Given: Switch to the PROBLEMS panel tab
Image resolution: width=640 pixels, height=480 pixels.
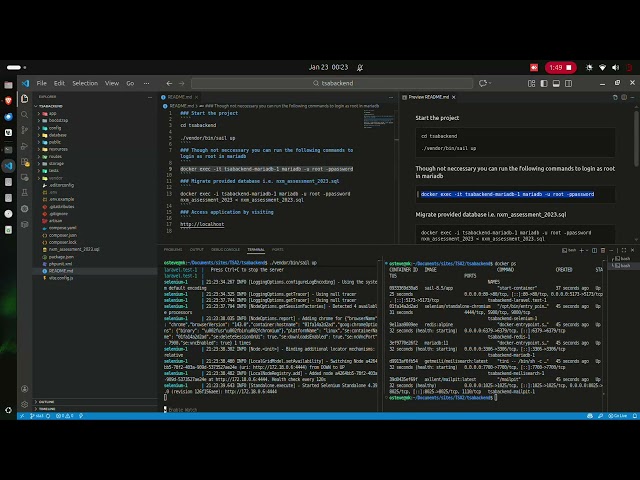Looking at the screenshot, I should 173,249.
